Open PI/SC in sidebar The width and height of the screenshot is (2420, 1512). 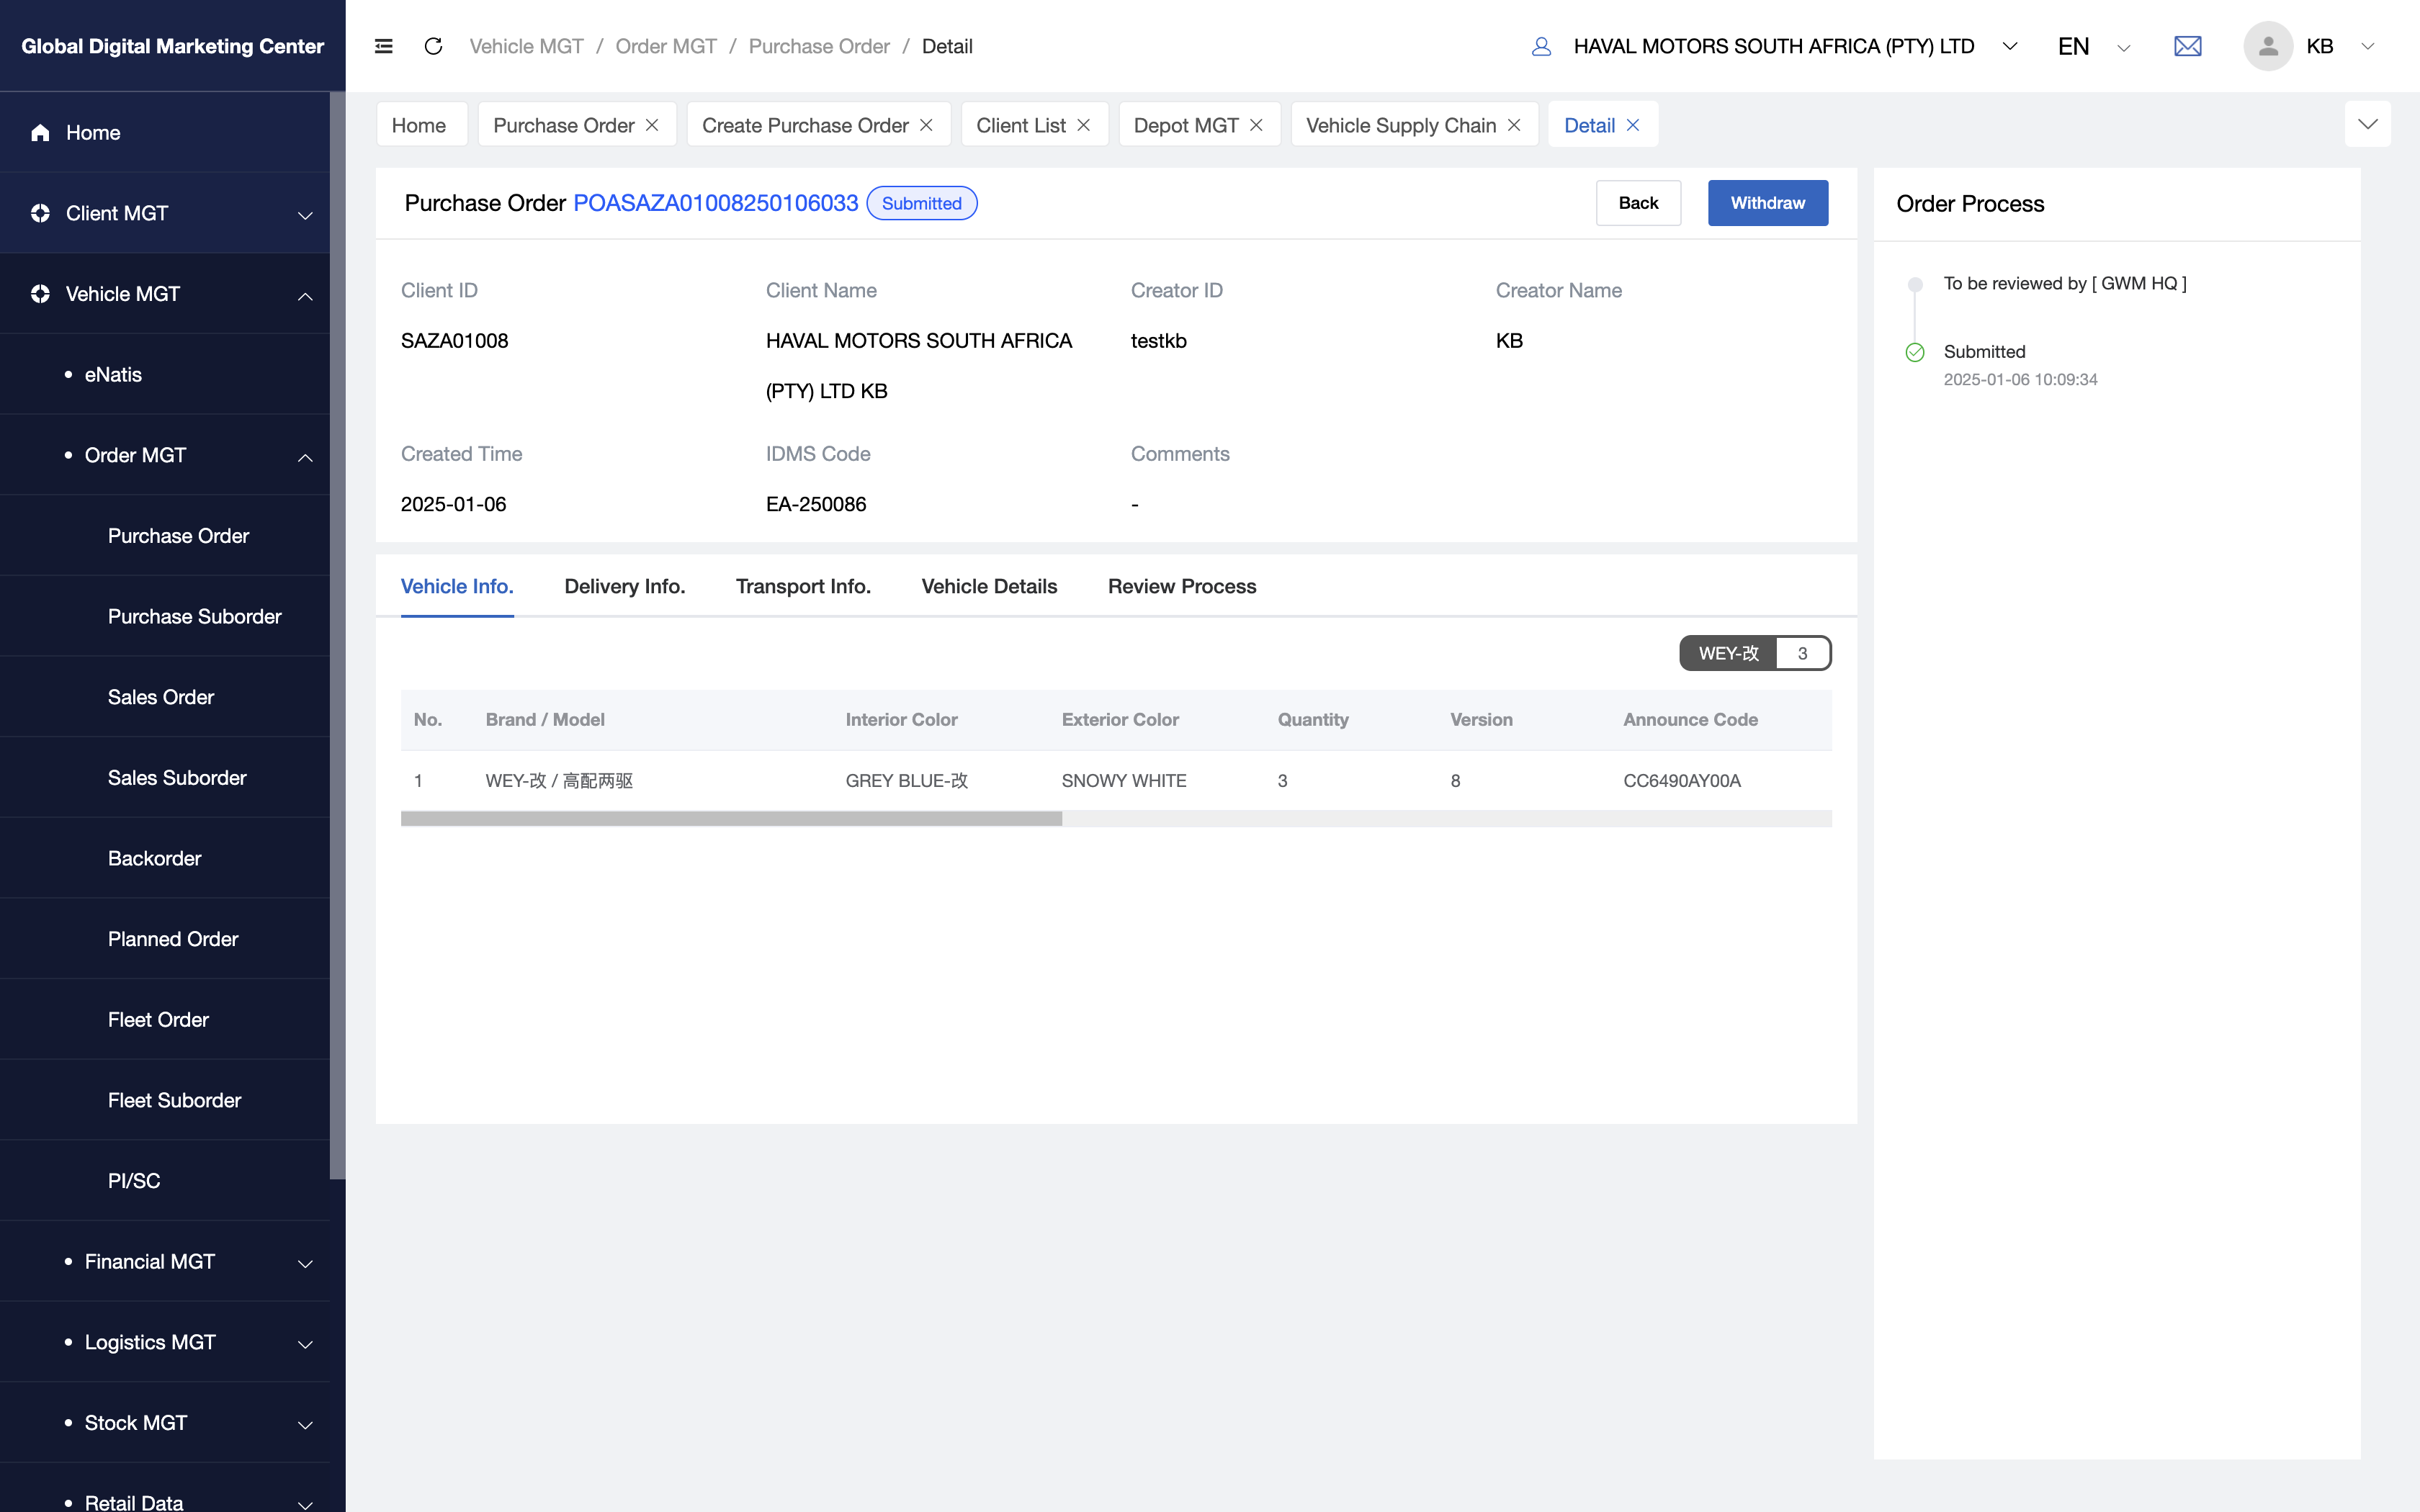165,1180
